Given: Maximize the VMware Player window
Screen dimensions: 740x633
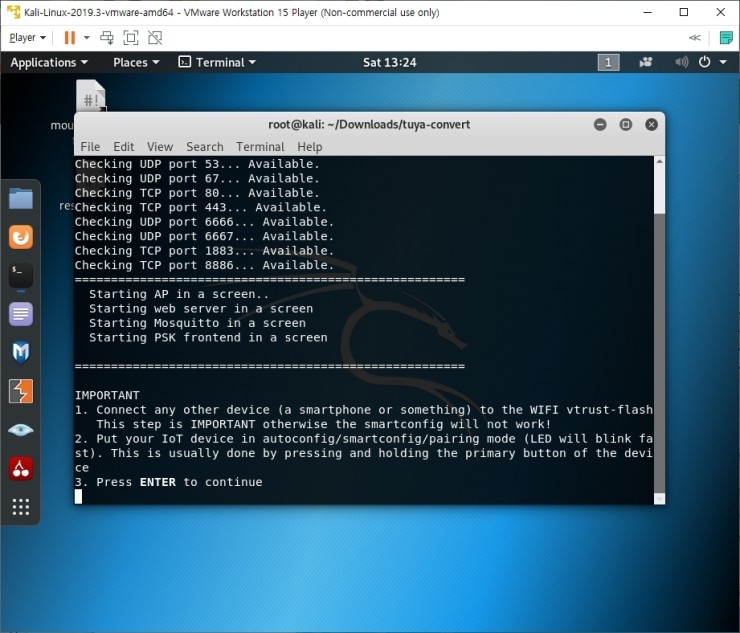Looking at the screenshot, I should tap(684, 12).
